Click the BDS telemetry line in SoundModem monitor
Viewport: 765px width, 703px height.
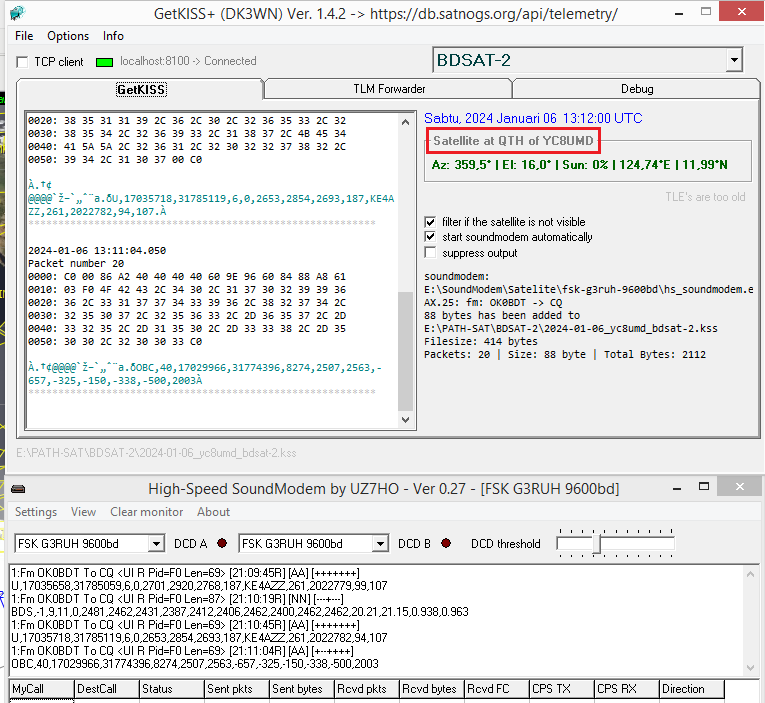pos(240,612)
